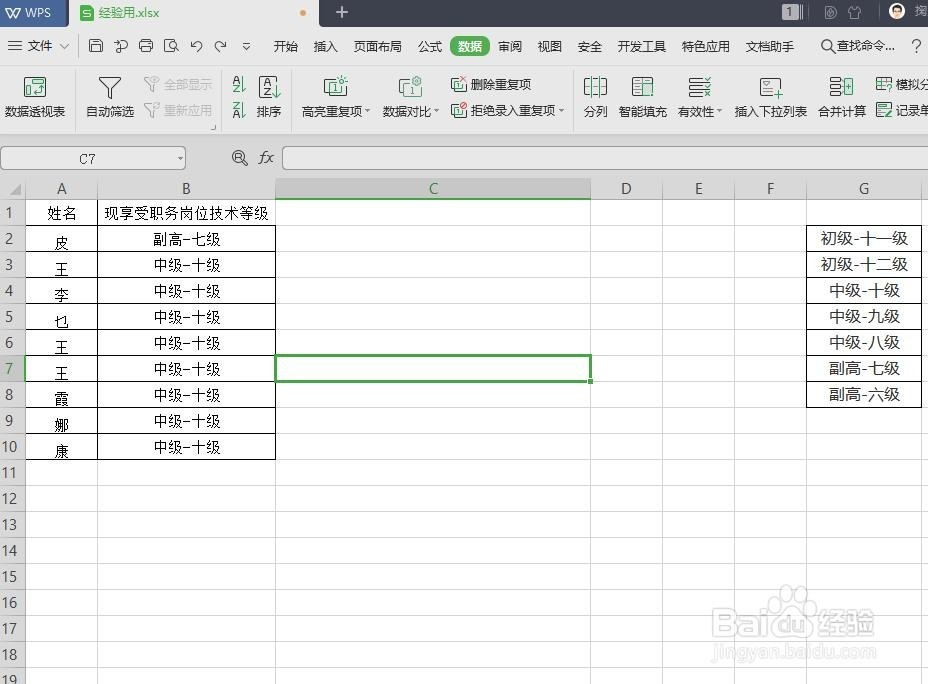The width and height of the screenshot is (928, 684).
Task: Click cell G8 containing 副高-六级
Action: pyautogui.click(x=864, y=395)
